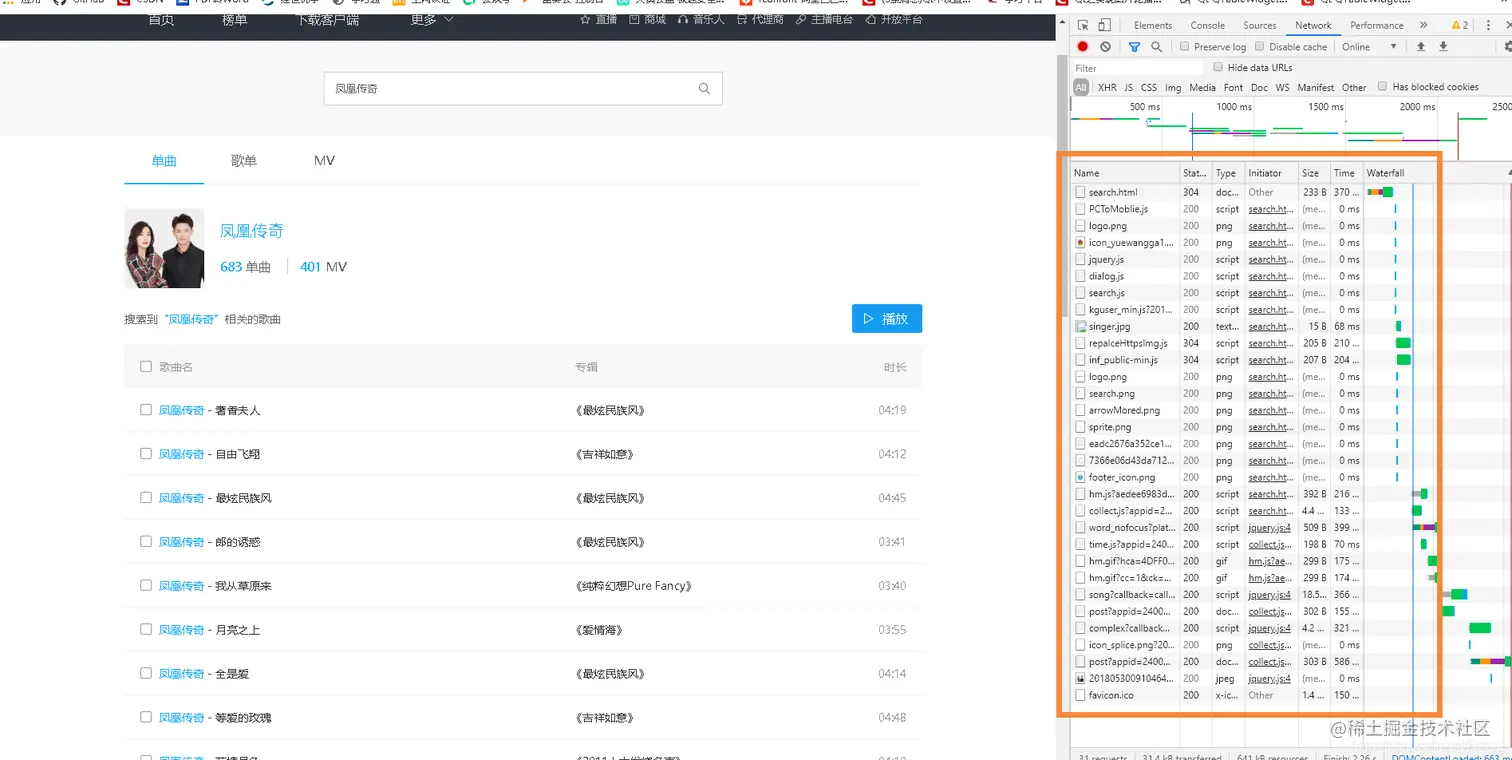Click the export HAR download arrow icon

coord(1443,47)
